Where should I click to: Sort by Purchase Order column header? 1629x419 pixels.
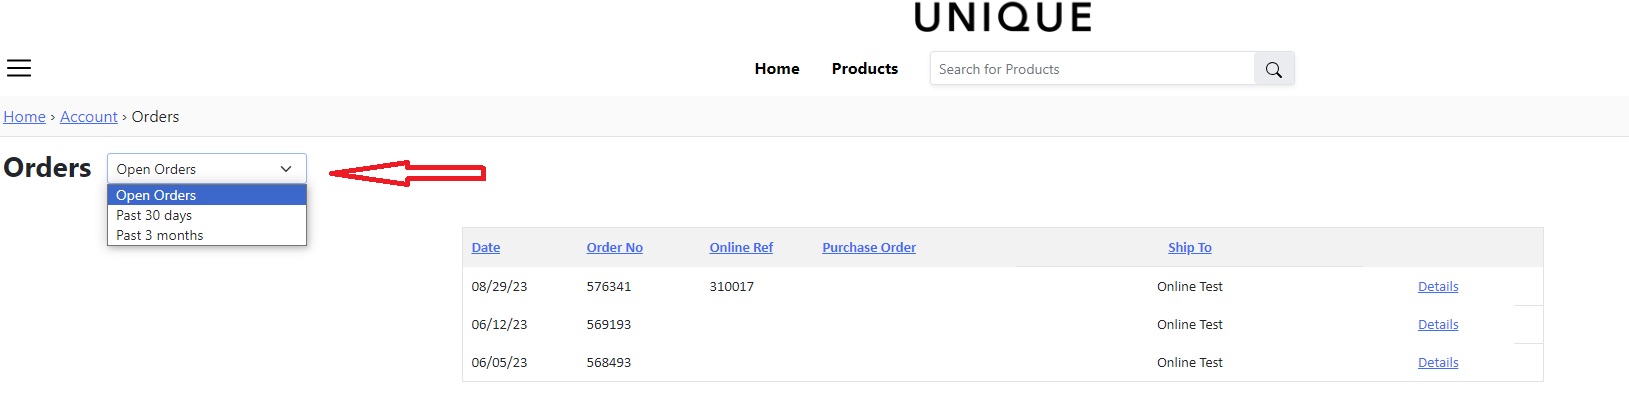[869, 248]
